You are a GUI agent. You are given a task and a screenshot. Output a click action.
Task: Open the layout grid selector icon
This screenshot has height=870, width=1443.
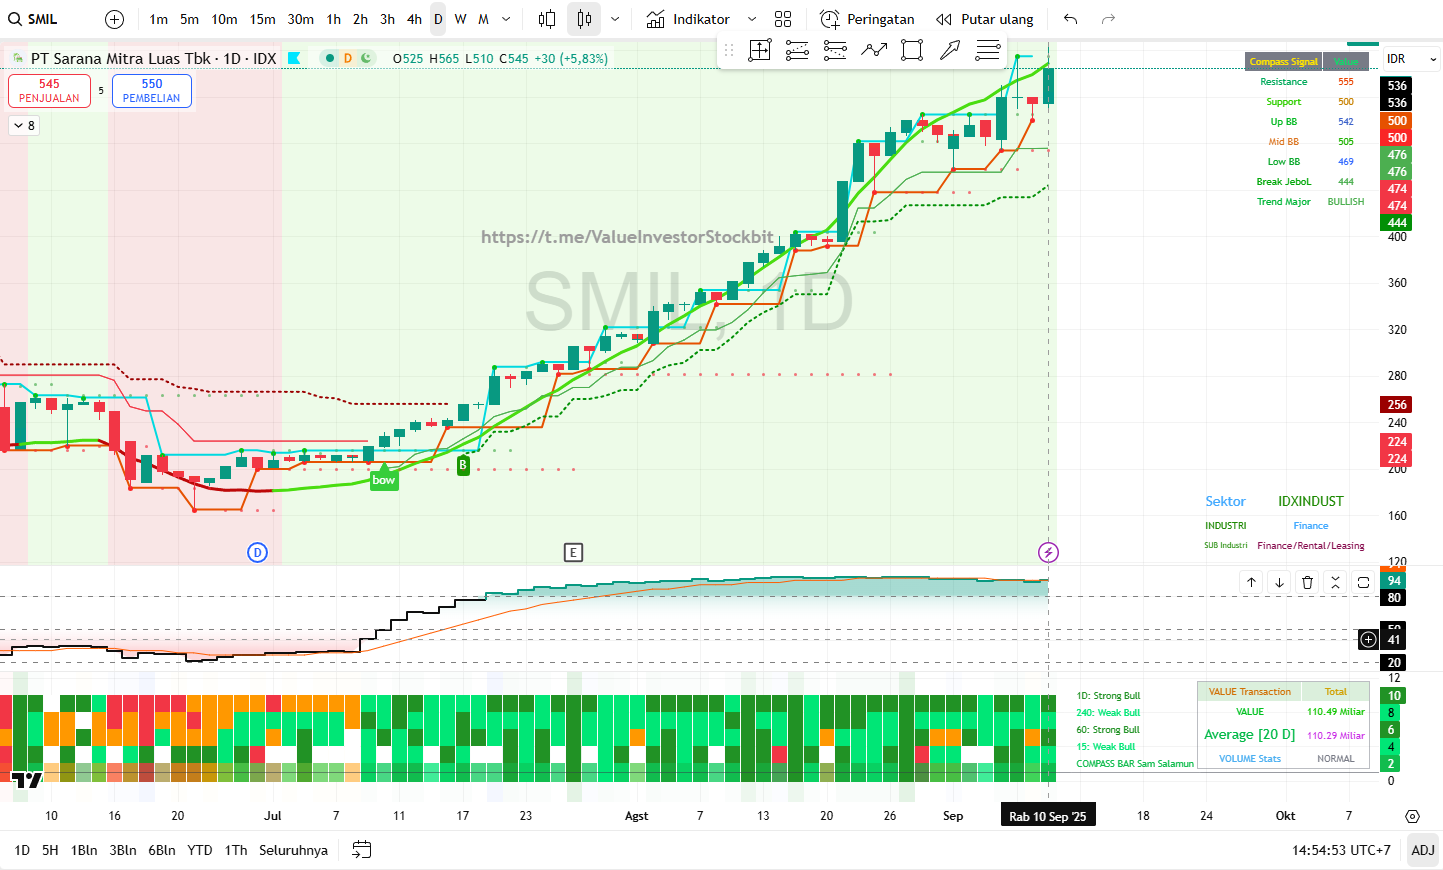[x=783, y=19]
